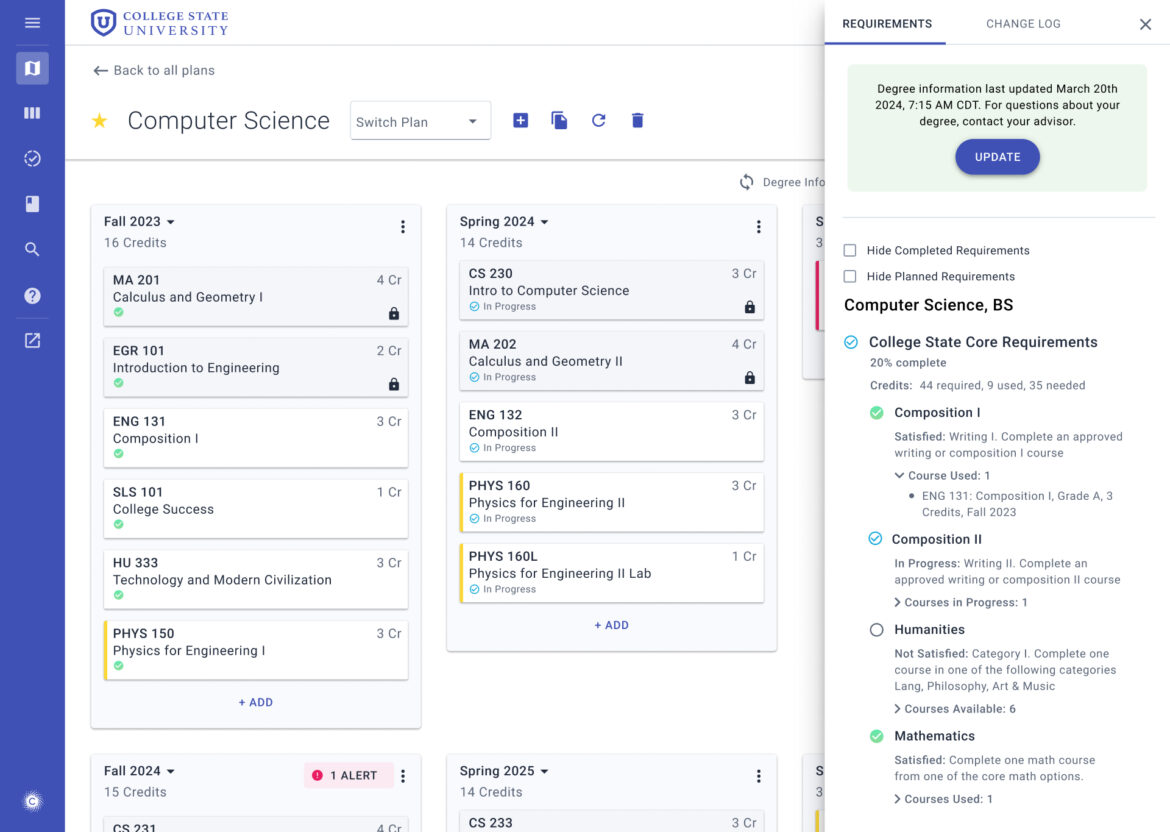
Task: Open the external link icon in sidebar
Action: tap(32, 341)
